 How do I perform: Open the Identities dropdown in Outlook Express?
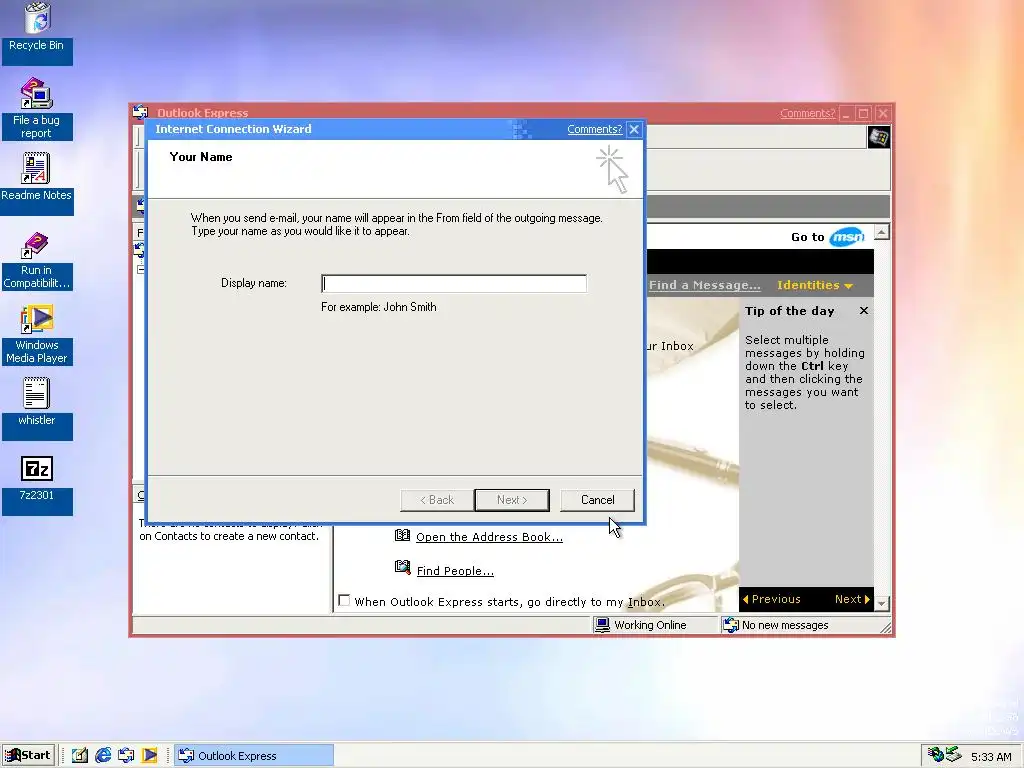click(x=814, y=285)
